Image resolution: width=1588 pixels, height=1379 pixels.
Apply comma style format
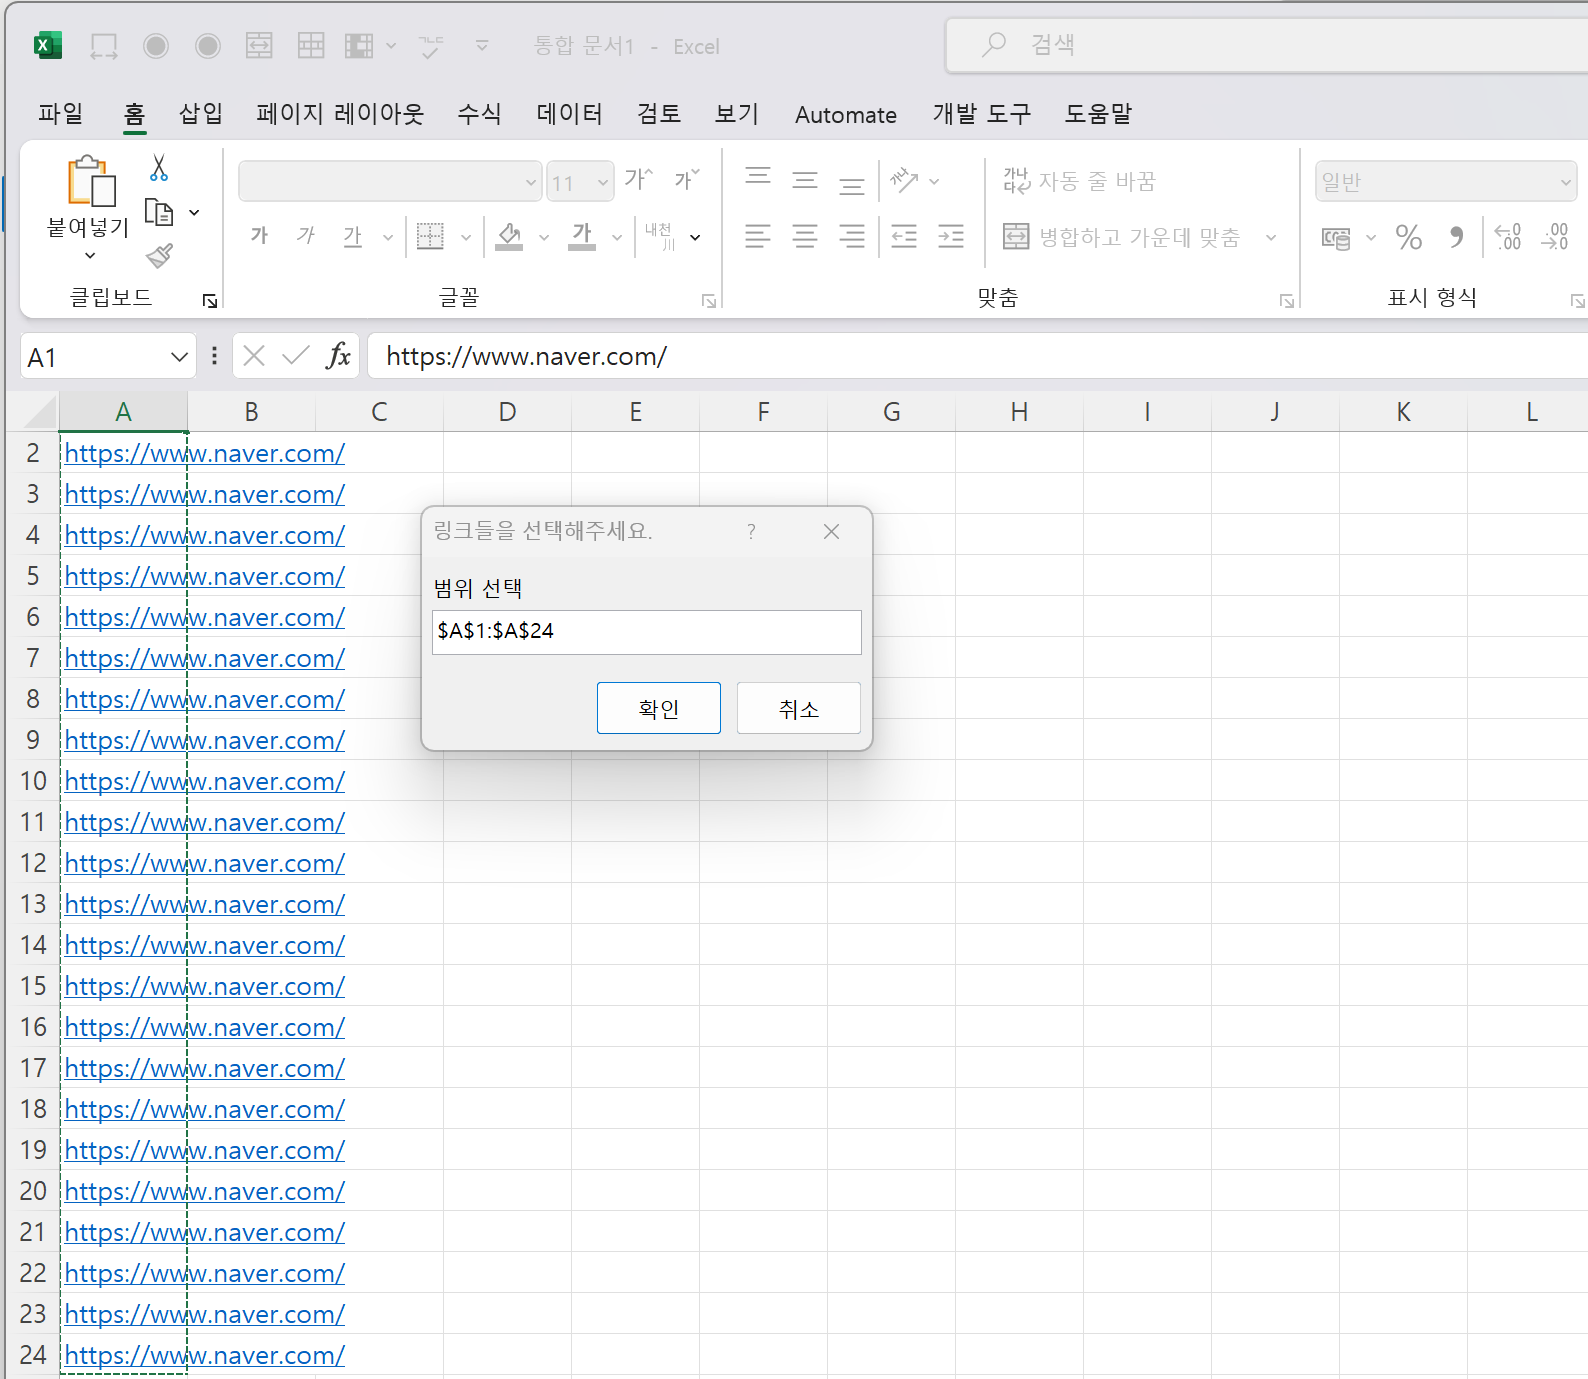pos(1457,237)
